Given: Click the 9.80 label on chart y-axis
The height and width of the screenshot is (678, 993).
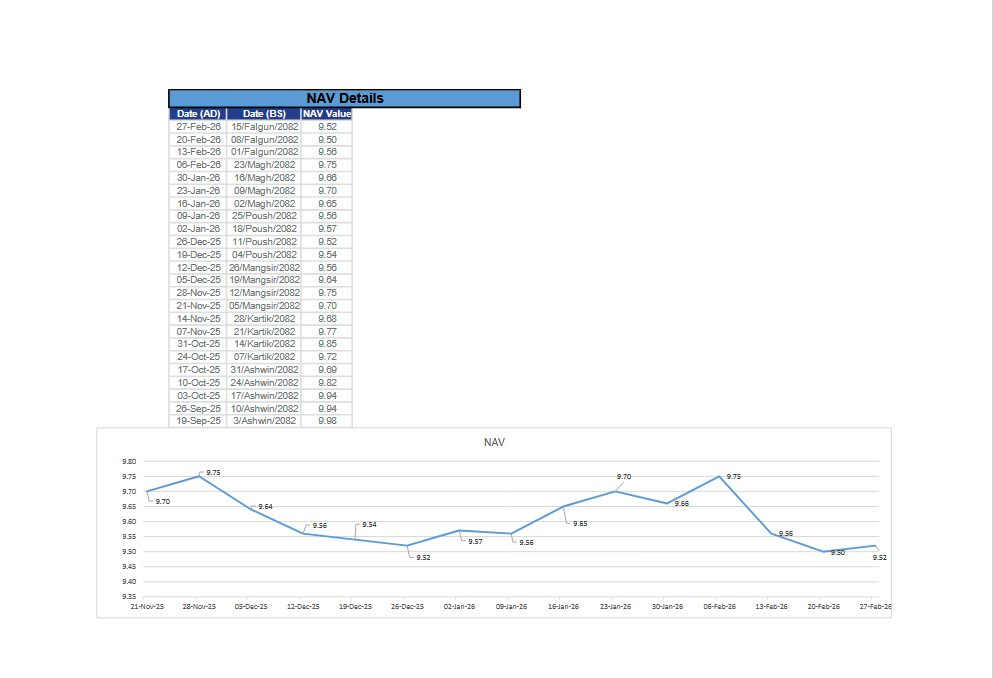Looking at the screenshot, I should coord(127,462).
